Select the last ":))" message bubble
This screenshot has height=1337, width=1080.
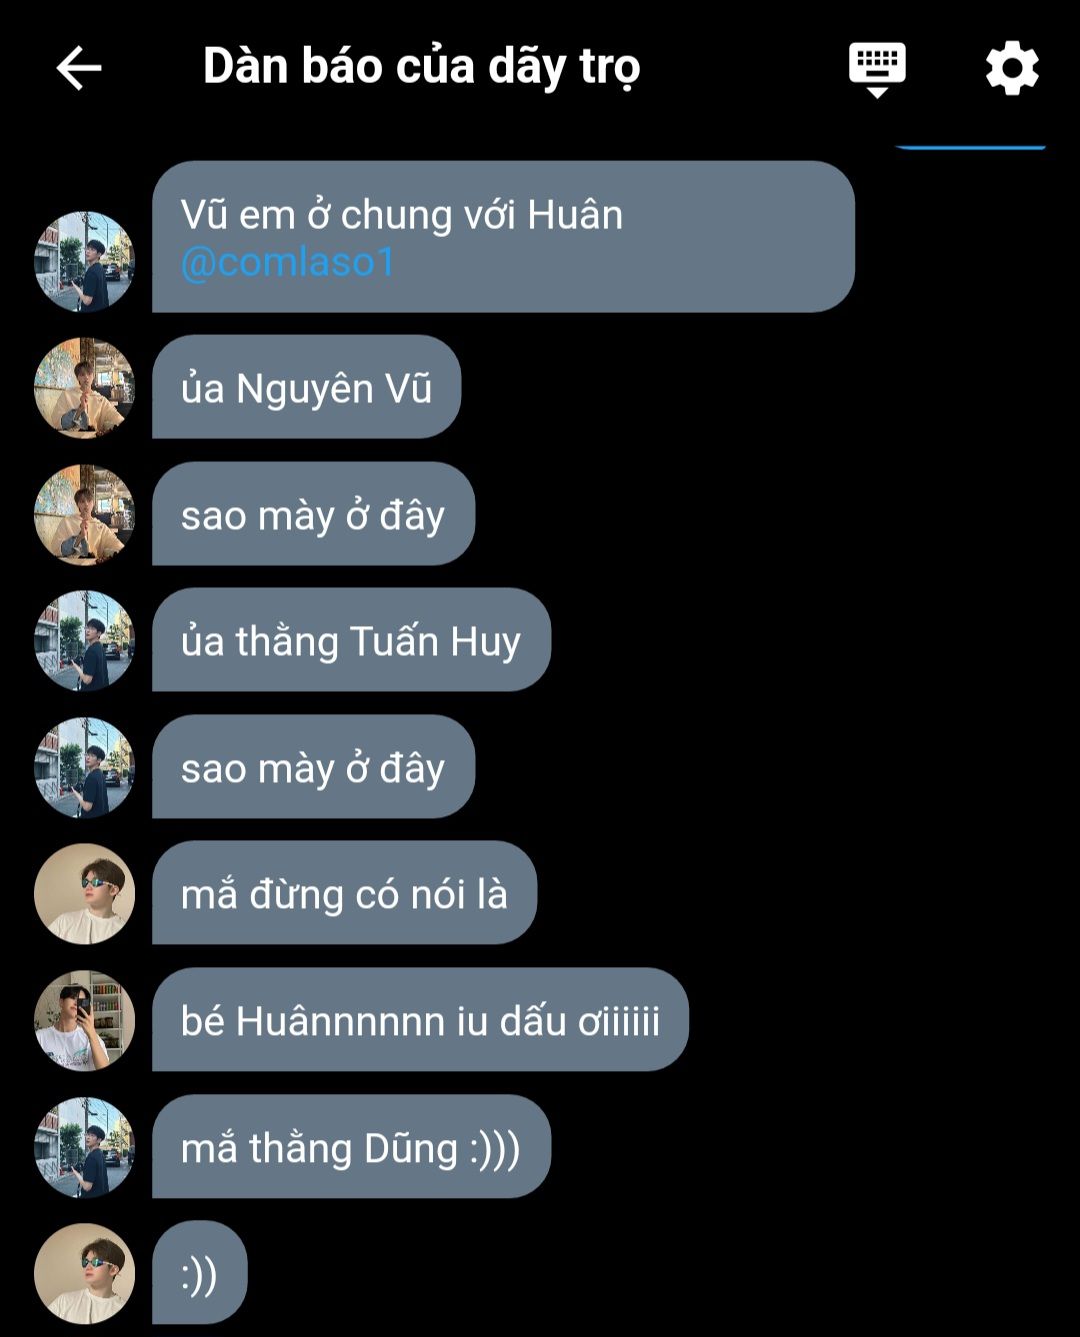point(199,1273)
